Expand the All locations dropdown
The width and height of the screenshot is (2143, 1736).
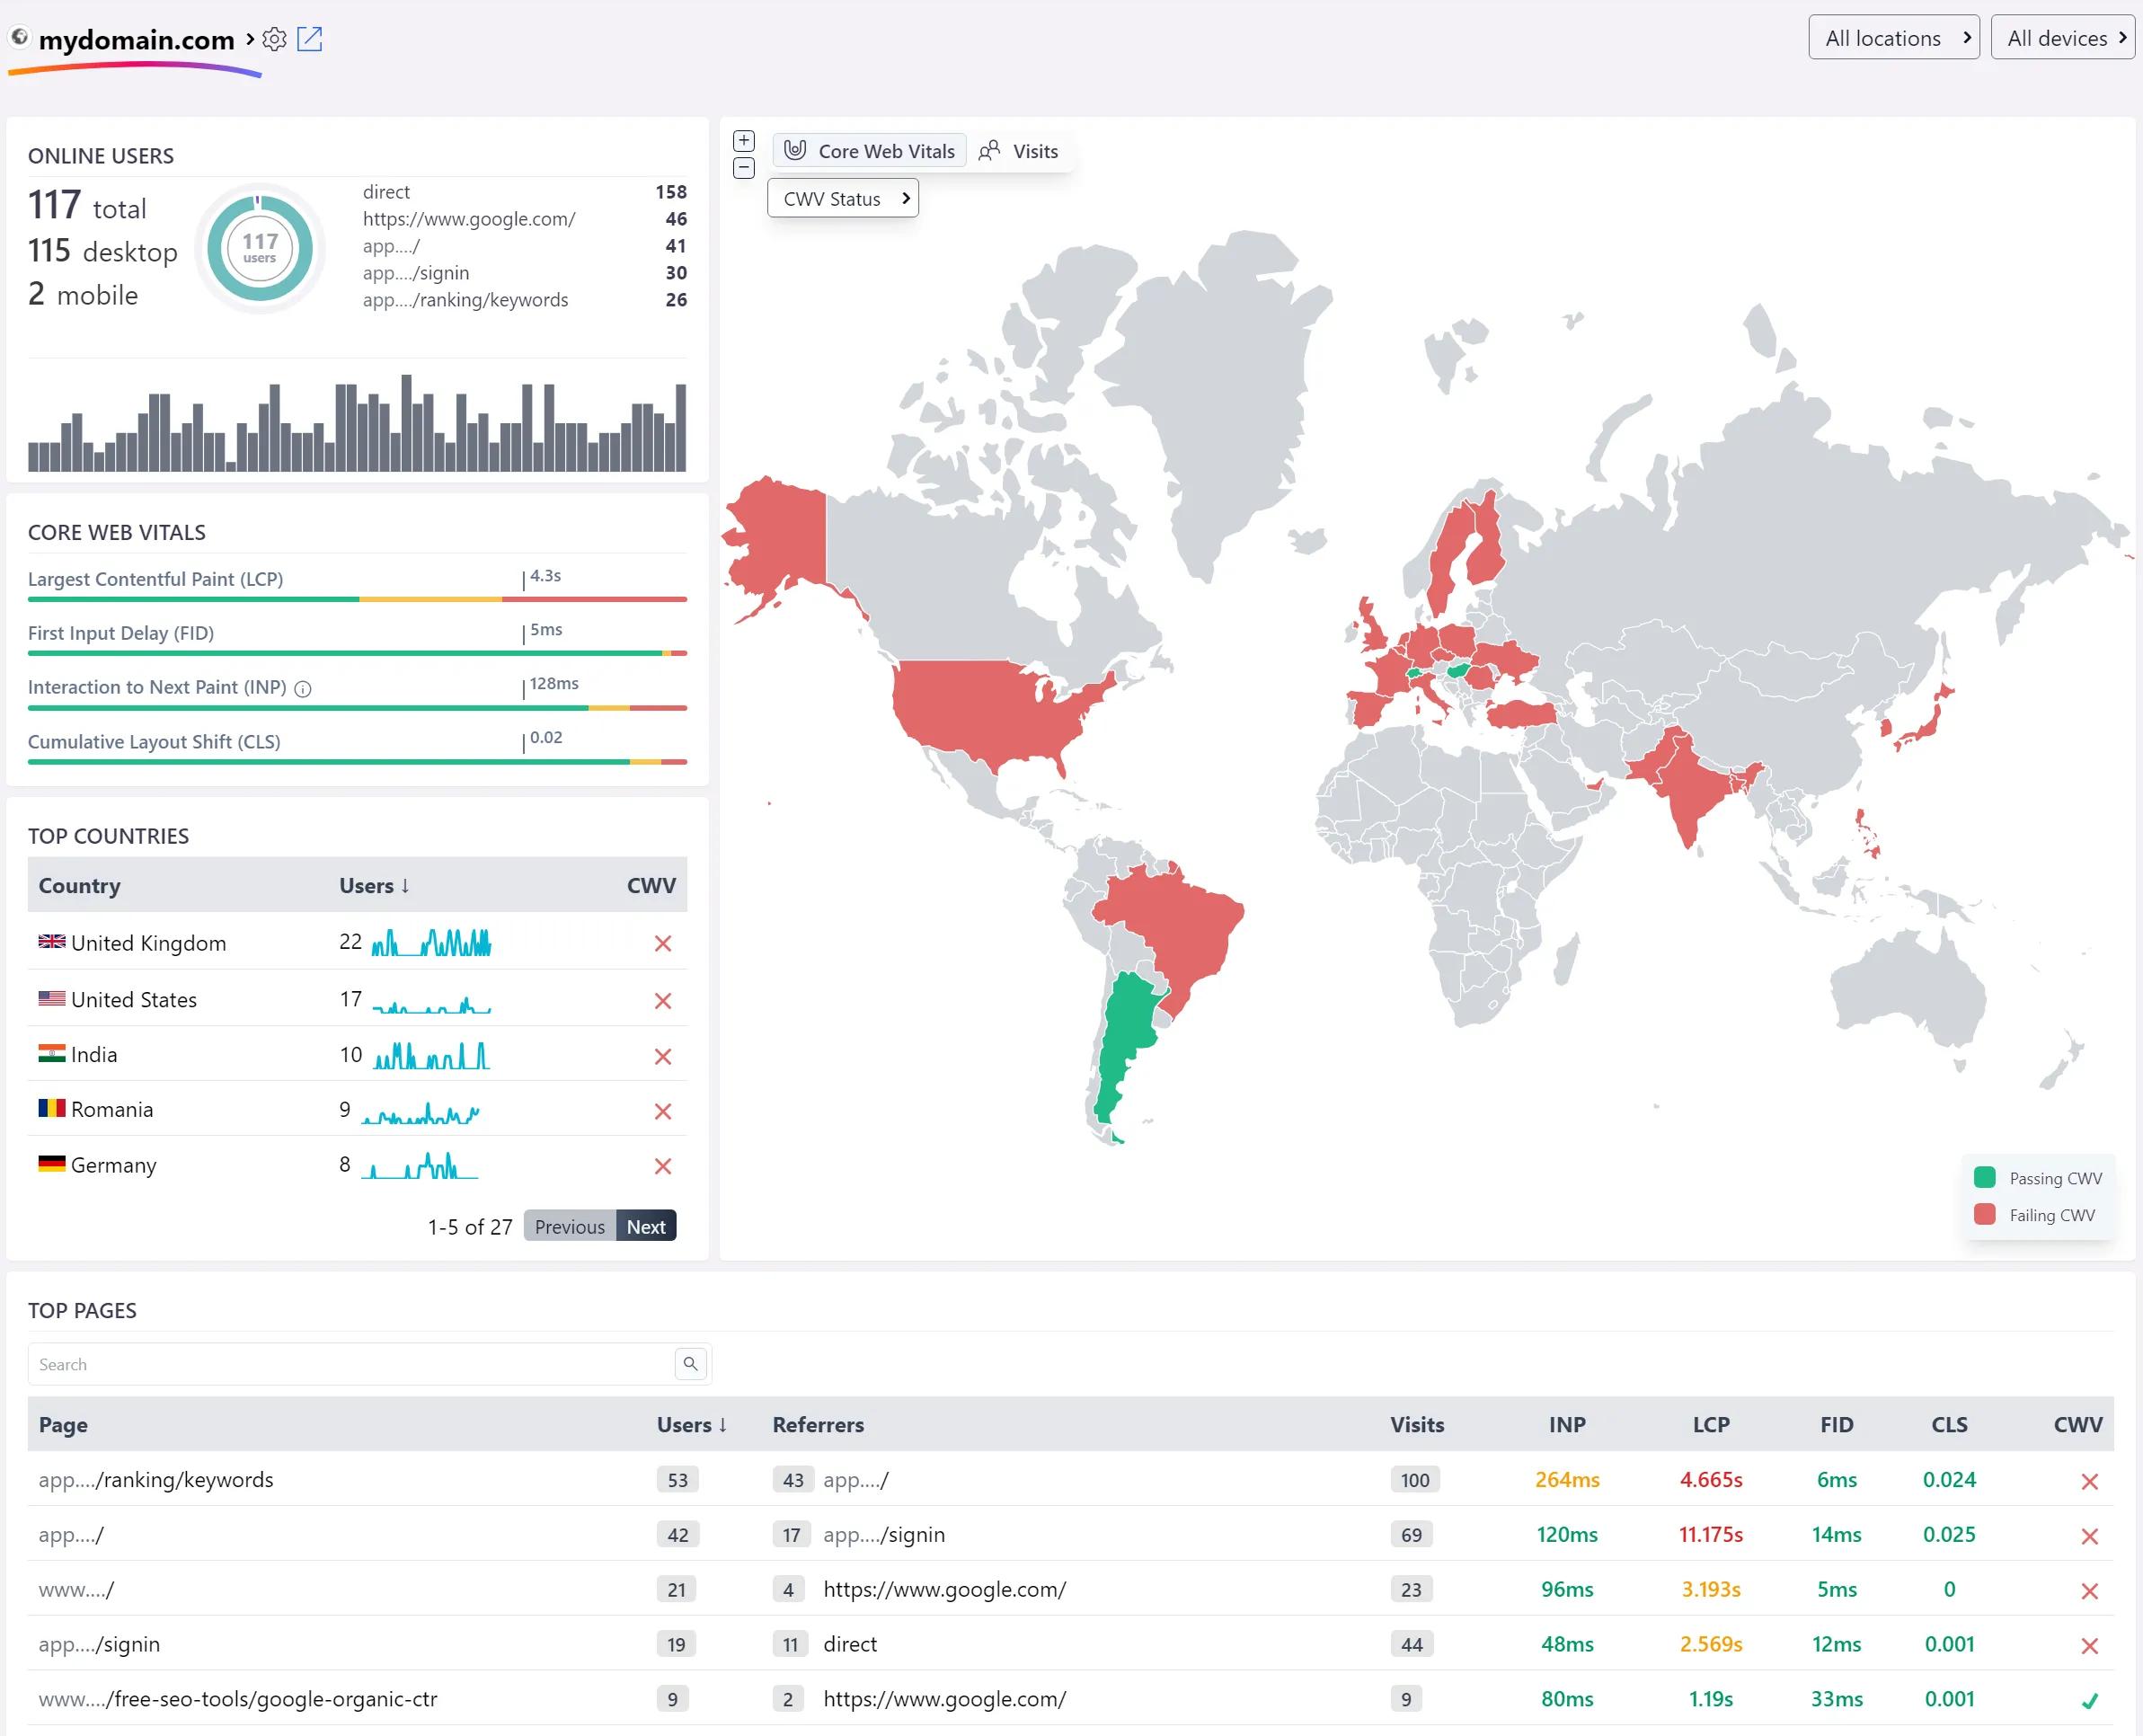coord(1893,38)
